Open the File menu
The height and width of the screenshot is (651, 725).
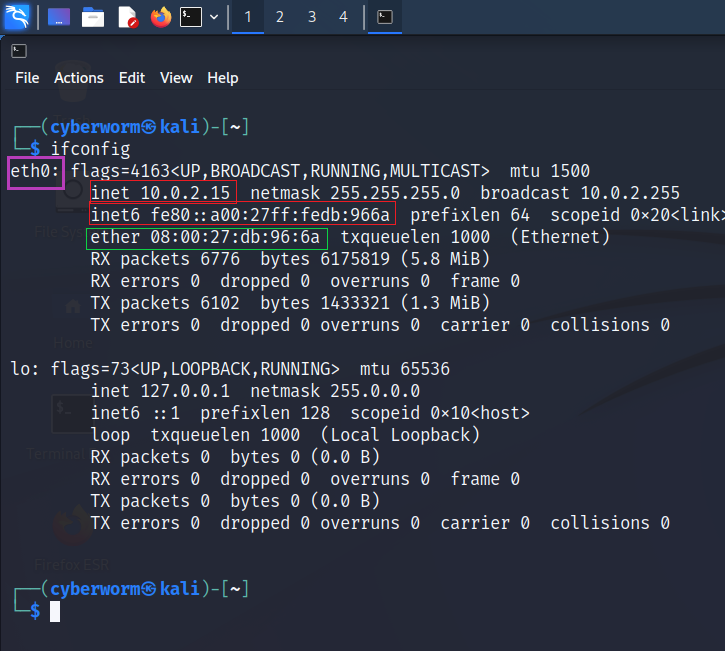tap(27, 78)
